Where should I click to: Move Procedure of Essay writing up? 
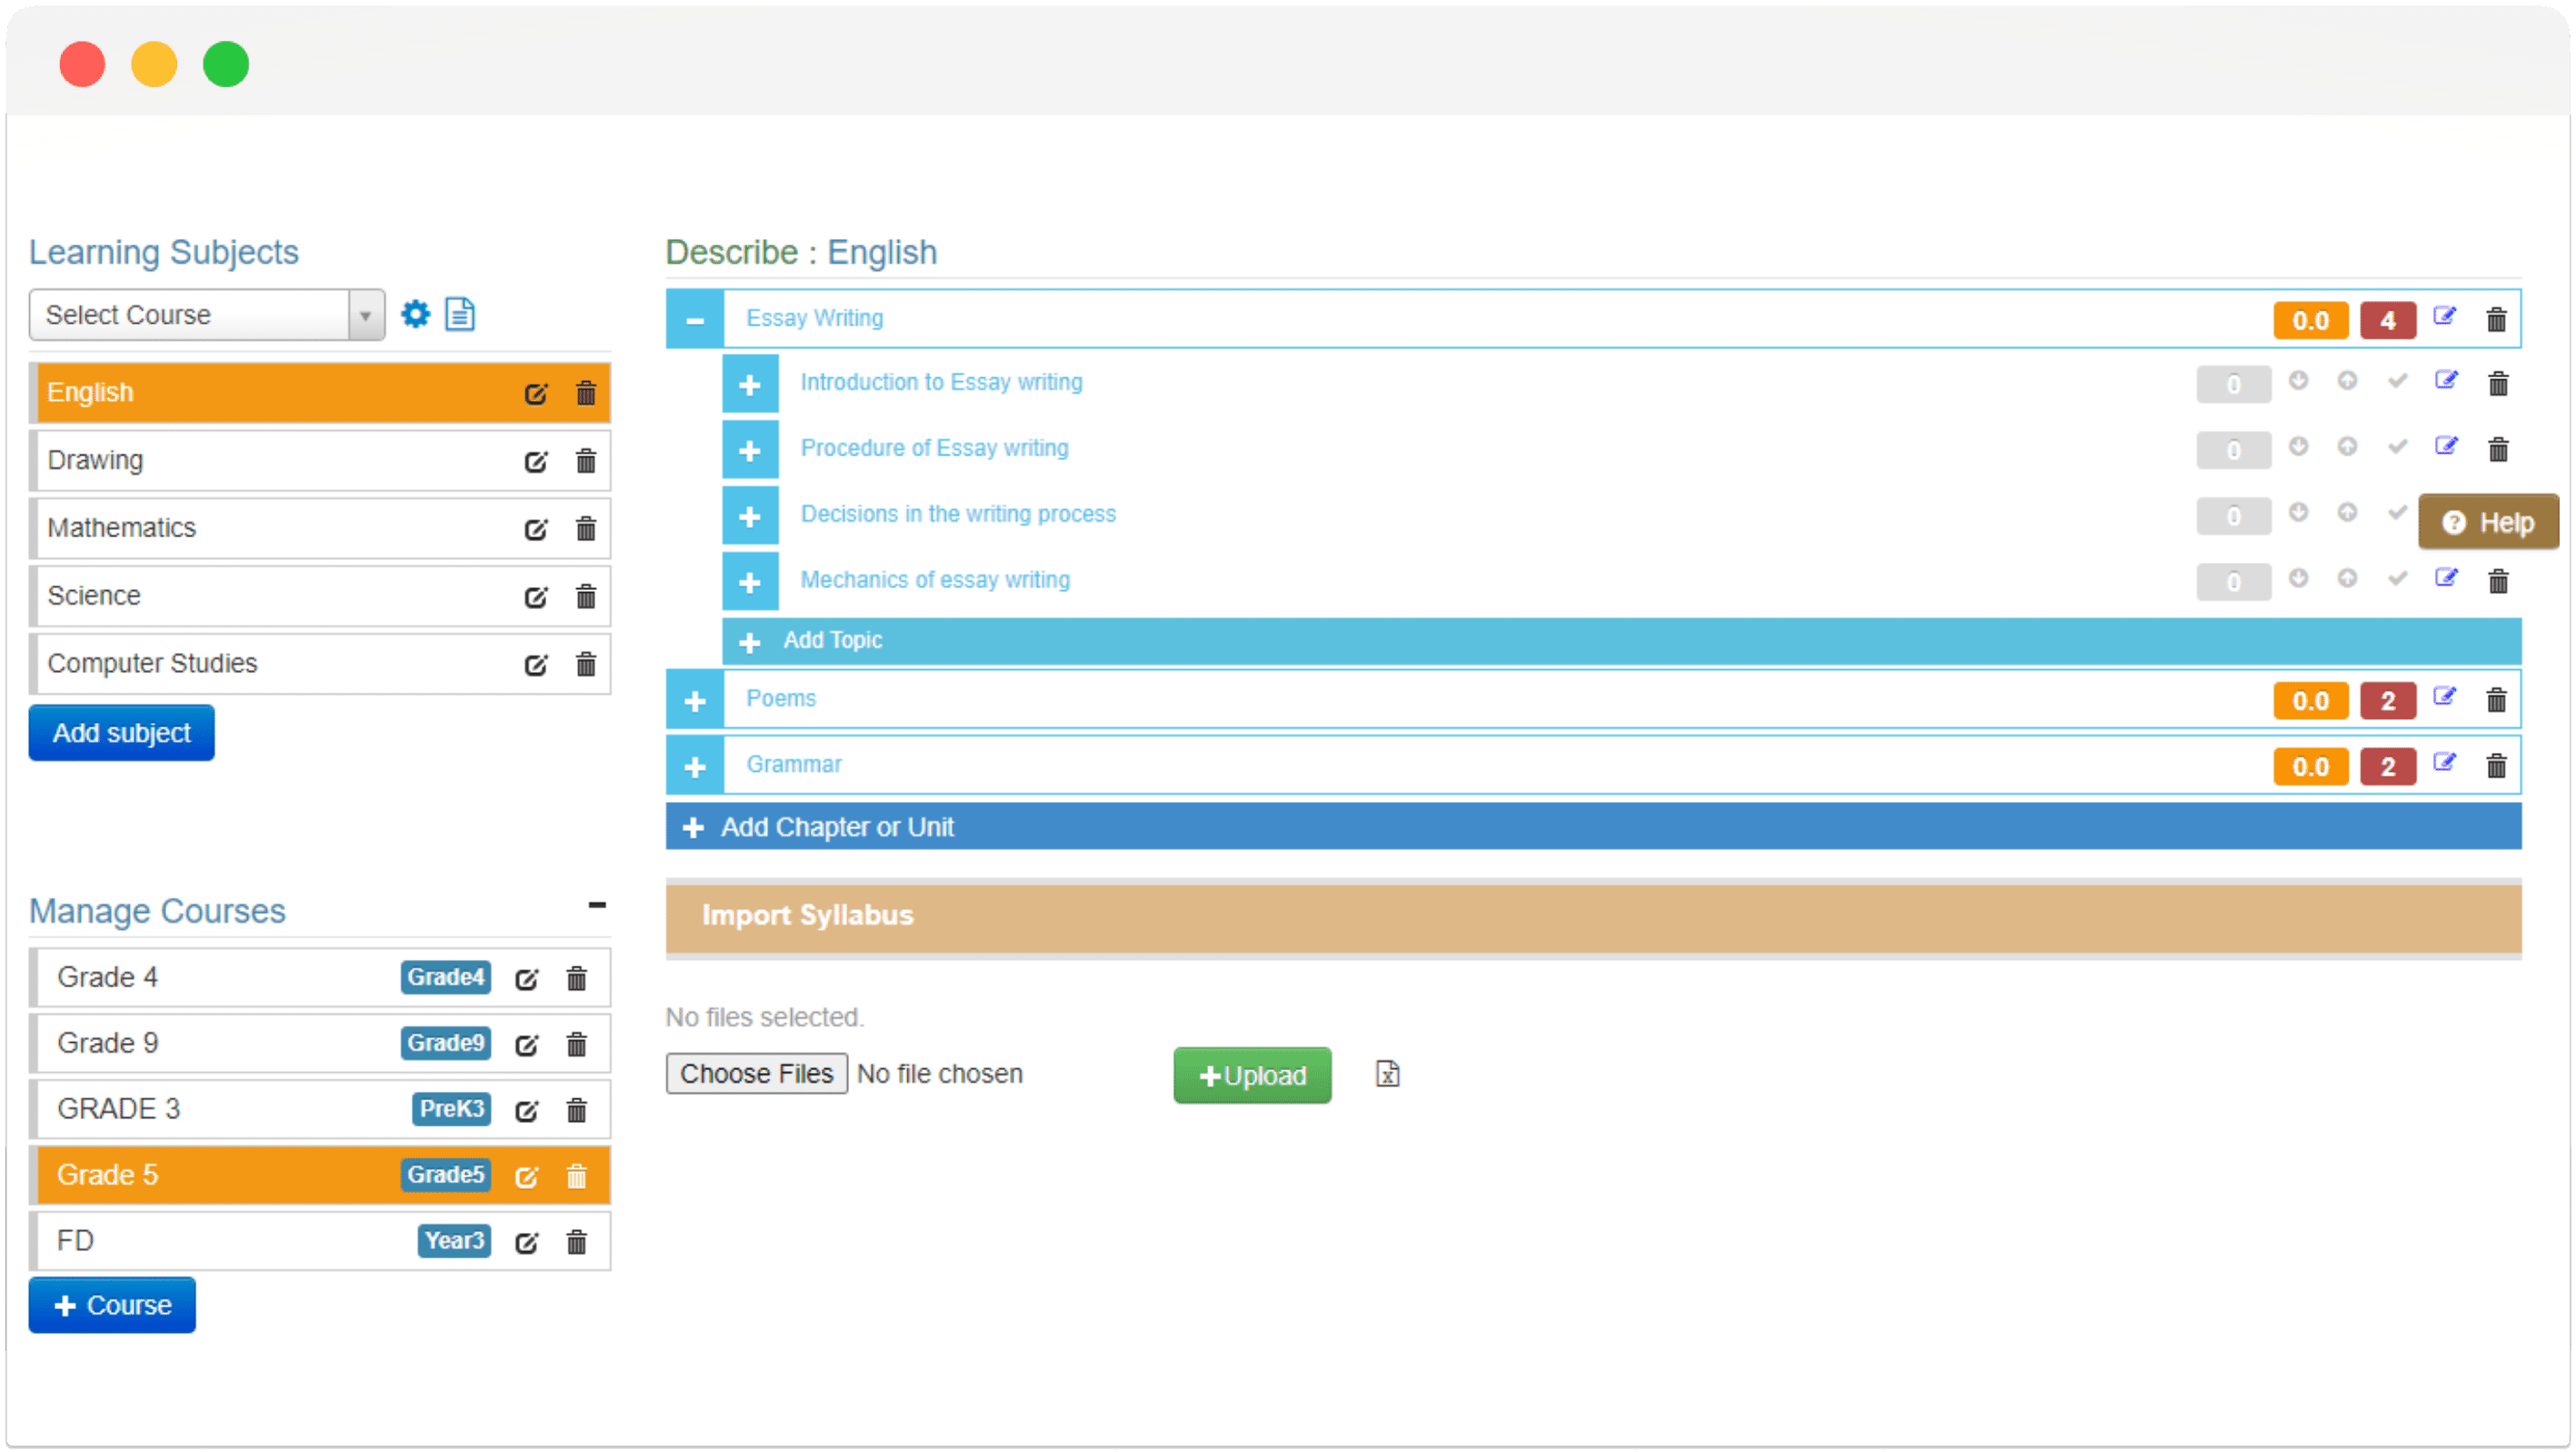pyautogui.click(x=2348, y=447)
